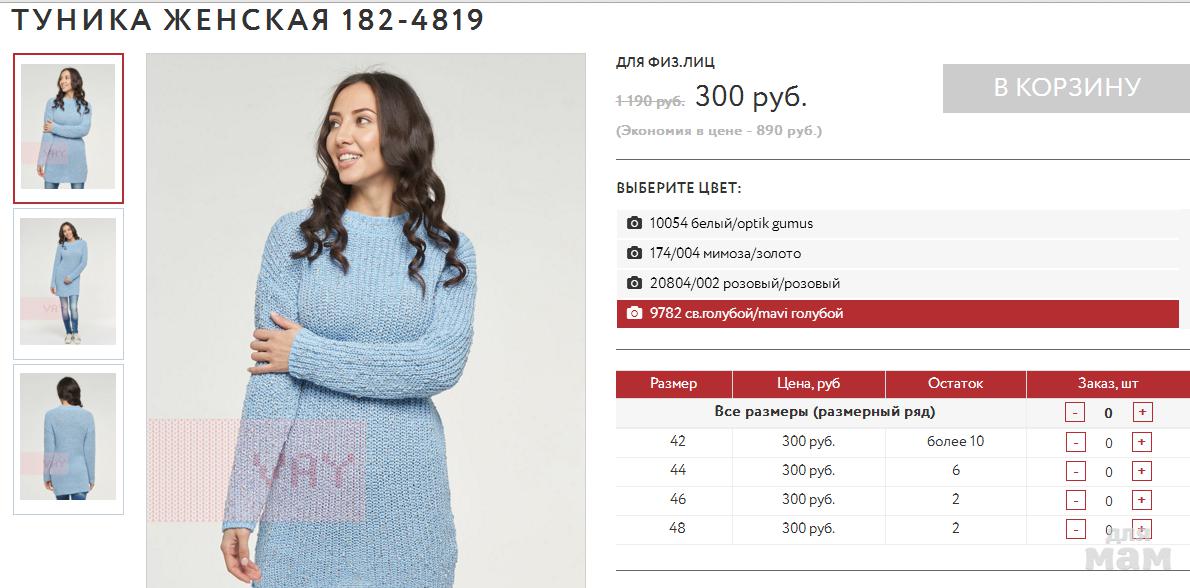The image size is (1190, 588).
Task: Show back-view thumbnail of tunic
Action: pyautogui.click(x=68, y=439)
